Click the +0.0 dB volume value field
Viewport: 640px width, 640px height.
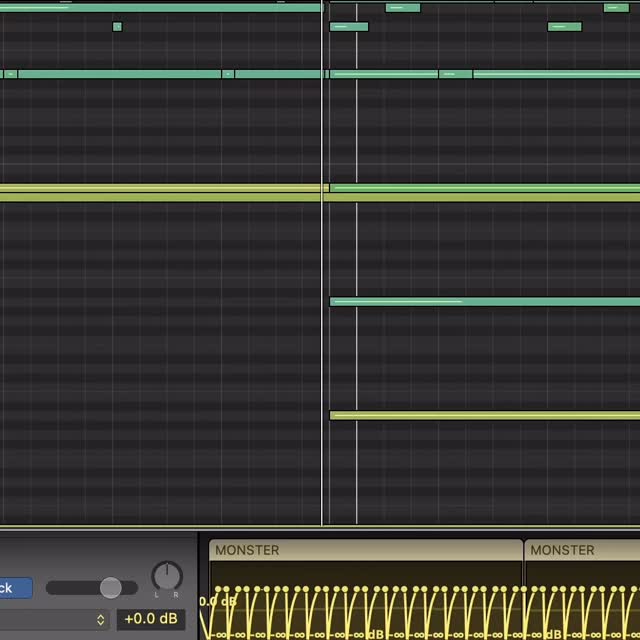pos(151,619)
